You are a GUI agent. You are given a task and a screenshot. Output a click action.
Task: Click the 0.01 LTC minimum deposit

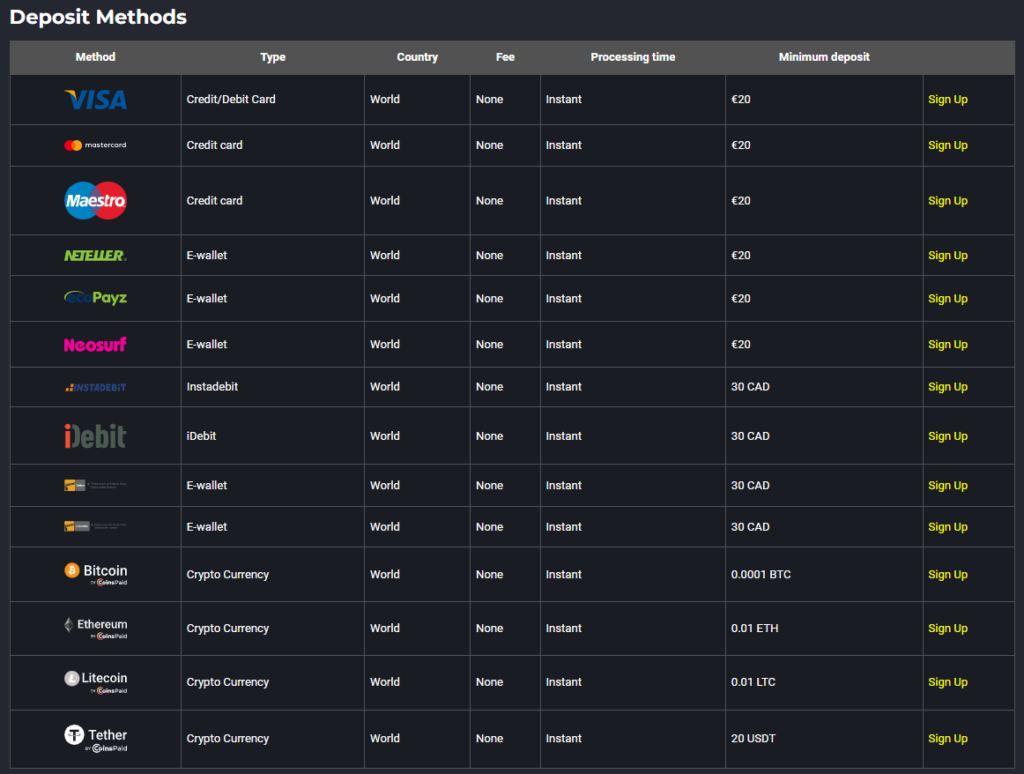pos(753,682)
